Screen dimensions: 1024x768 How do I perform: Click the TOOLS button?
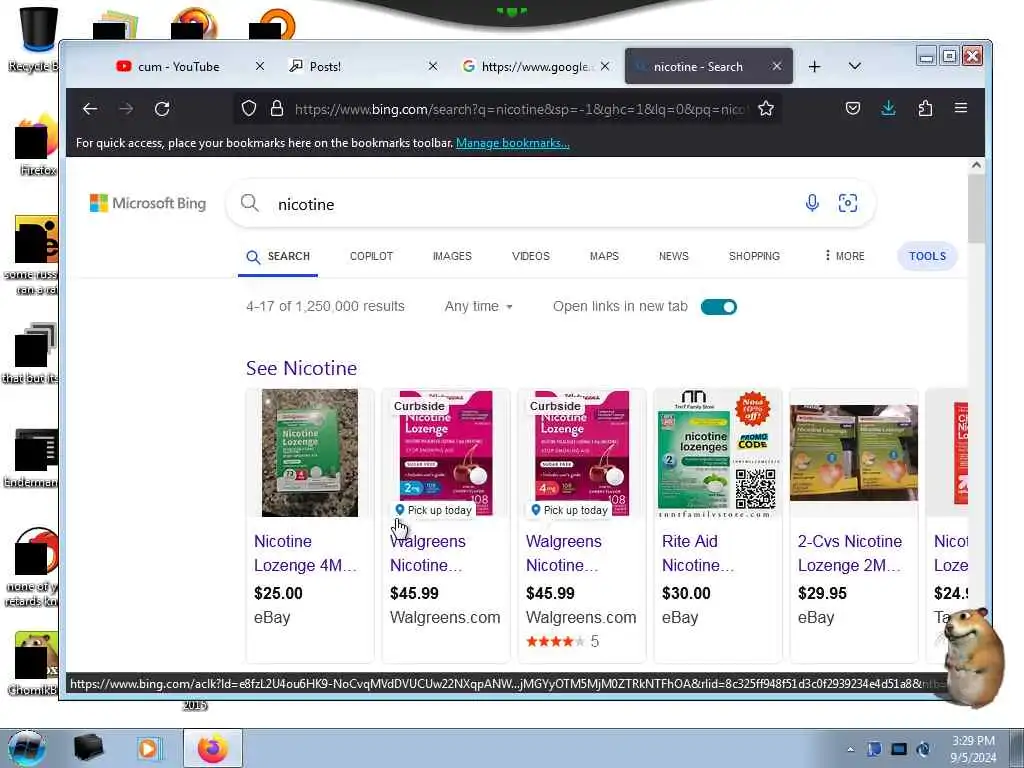coord(927,256)
